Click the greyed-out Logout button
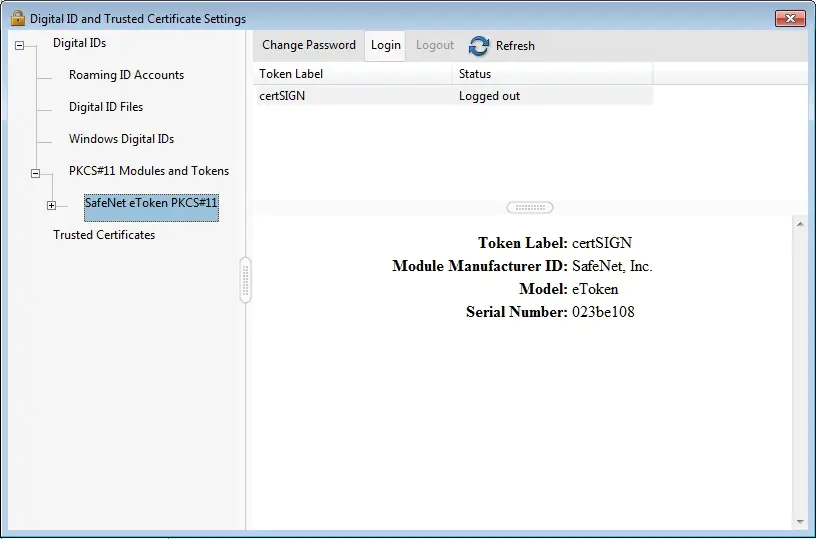This screenshot has height=539, width=816. 435,45
